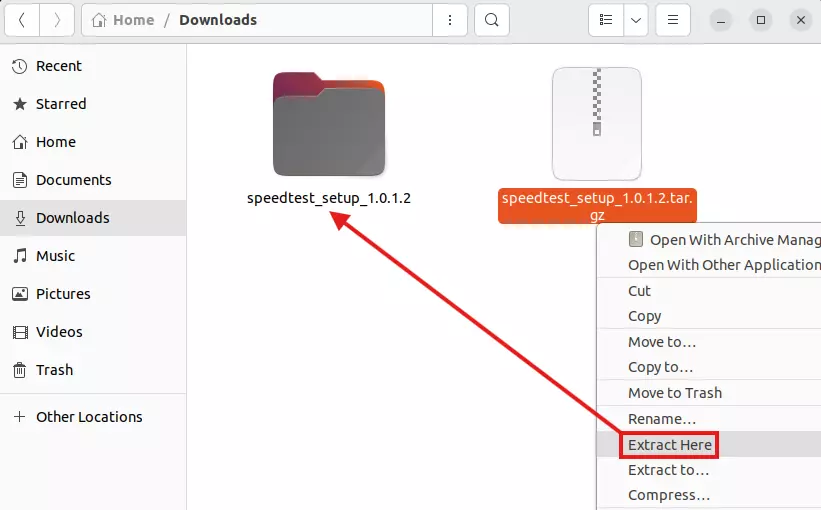Choose Open With Archive Manager
Image resolution: width=821 pixels, height=510 pixels.
[709, 240]
